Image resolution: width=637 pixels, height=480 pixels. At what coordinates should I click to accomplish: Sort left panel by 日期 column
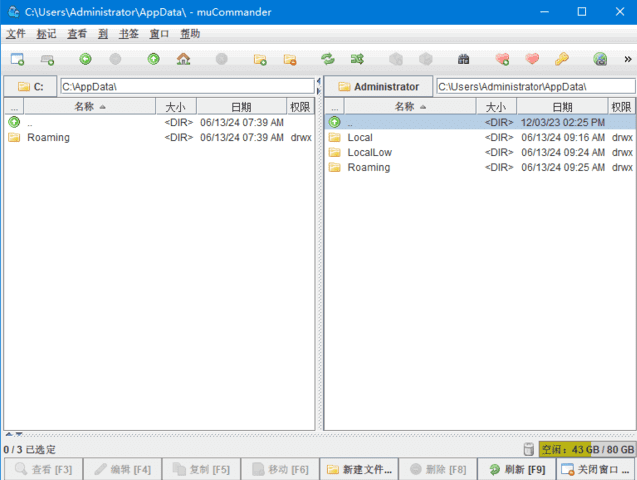tap(241, 107)
